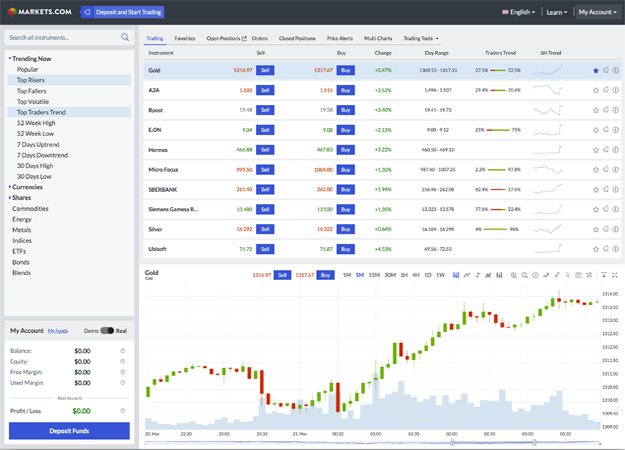Screen dimensions: 625x450
Task: Set price alert for Micro Focus
Action: tap(605, 169)
